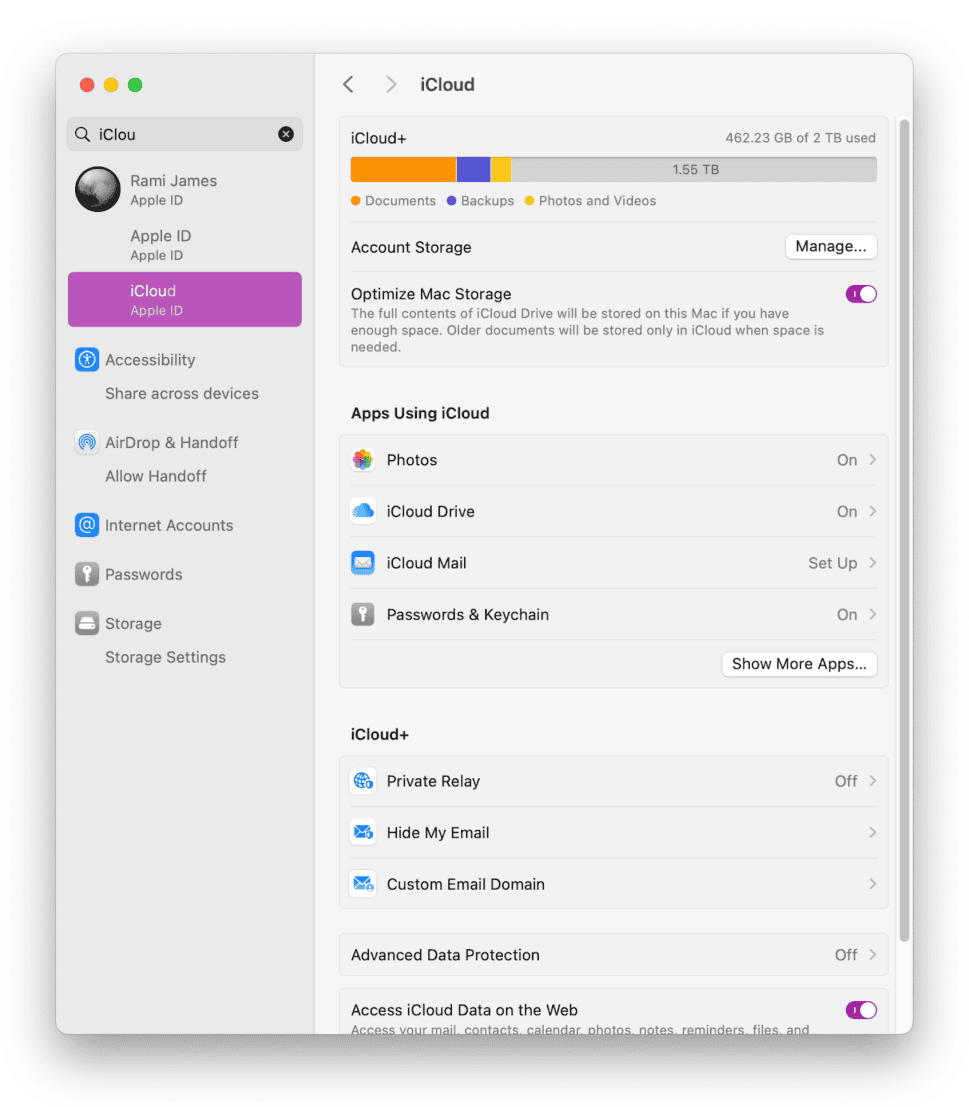Click Rami James profile avatar

(x=97, y=189)
